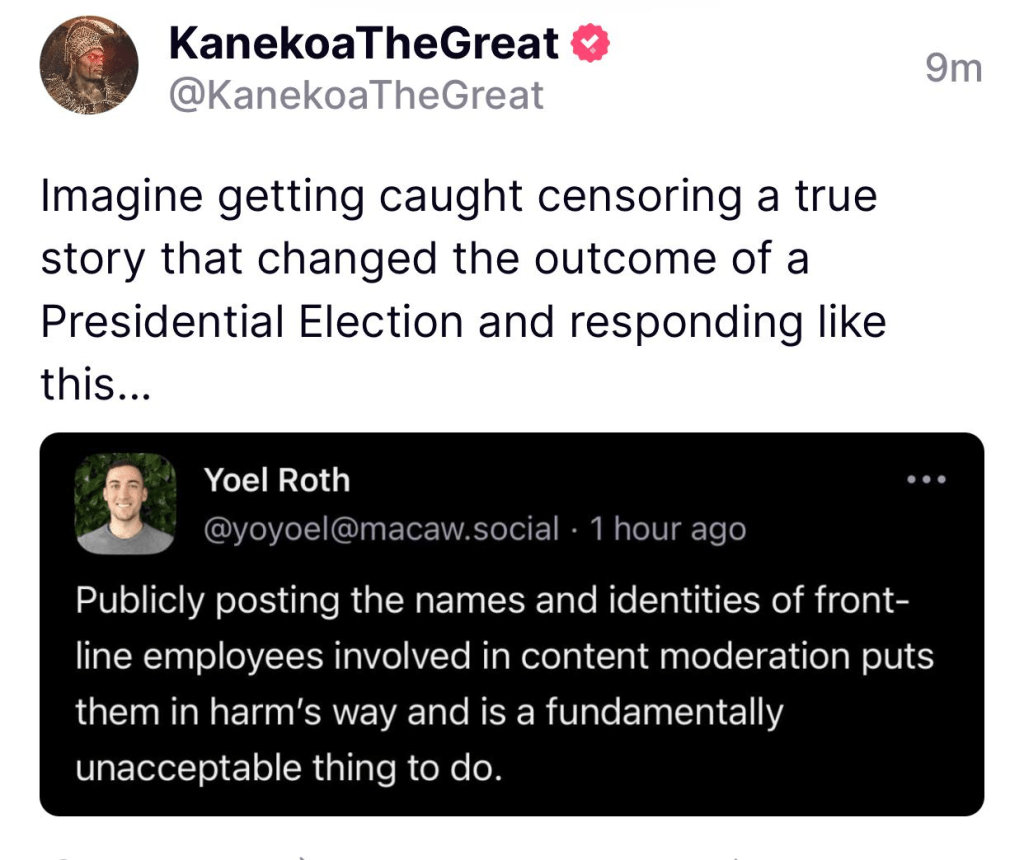Click the "1 hour ago" timestamp
The width and height of the screenshot is (1024, 860).
[668, 529]
